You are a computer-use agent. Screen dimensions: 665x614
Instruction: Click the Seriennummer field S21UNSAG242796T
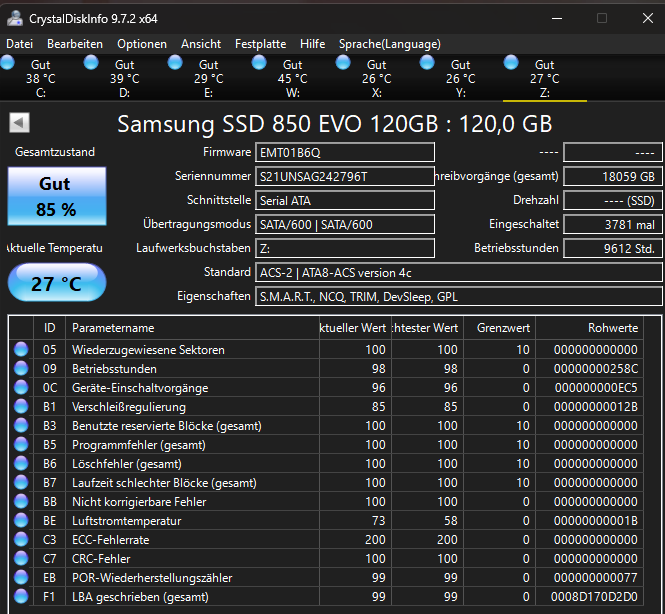(x=345, y=176)
